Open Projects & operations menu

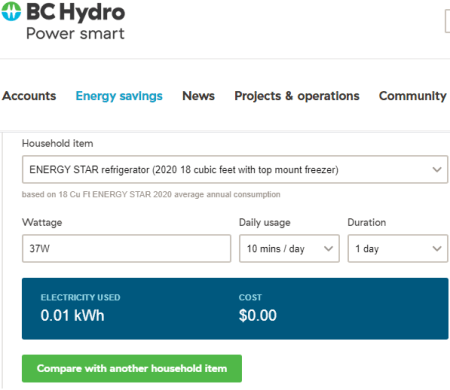point(297,96)
